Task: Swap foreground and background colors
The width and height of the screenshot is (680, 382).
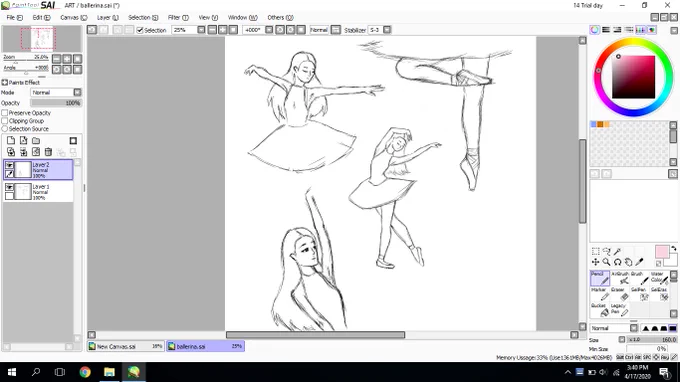Action: pos(673,249)
